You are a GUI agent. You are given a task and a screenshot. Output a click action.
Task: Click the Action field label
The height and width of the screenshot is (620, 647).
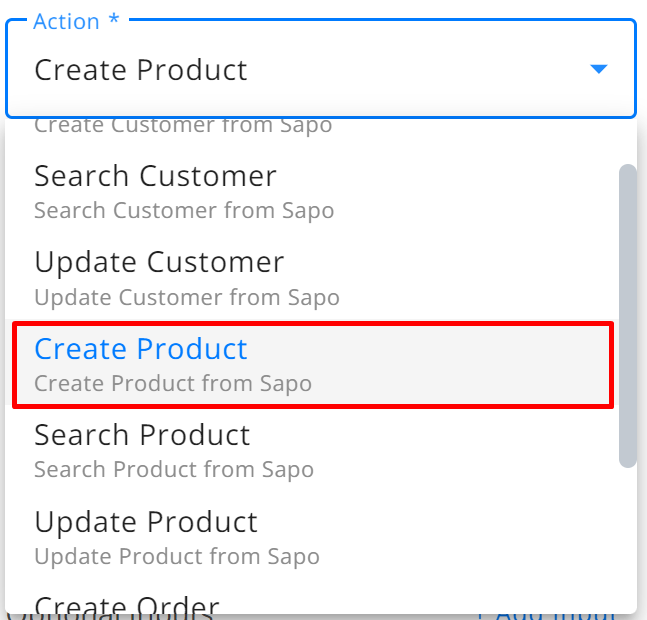point(66,21)
